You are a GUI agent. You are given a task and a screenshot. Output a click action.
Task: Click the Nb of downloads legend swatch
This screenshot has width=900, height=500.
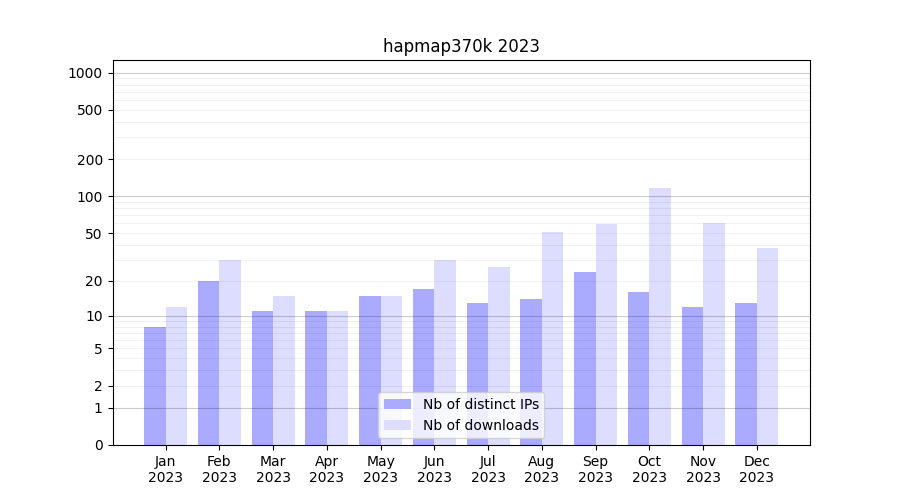[x=397, y=425]
